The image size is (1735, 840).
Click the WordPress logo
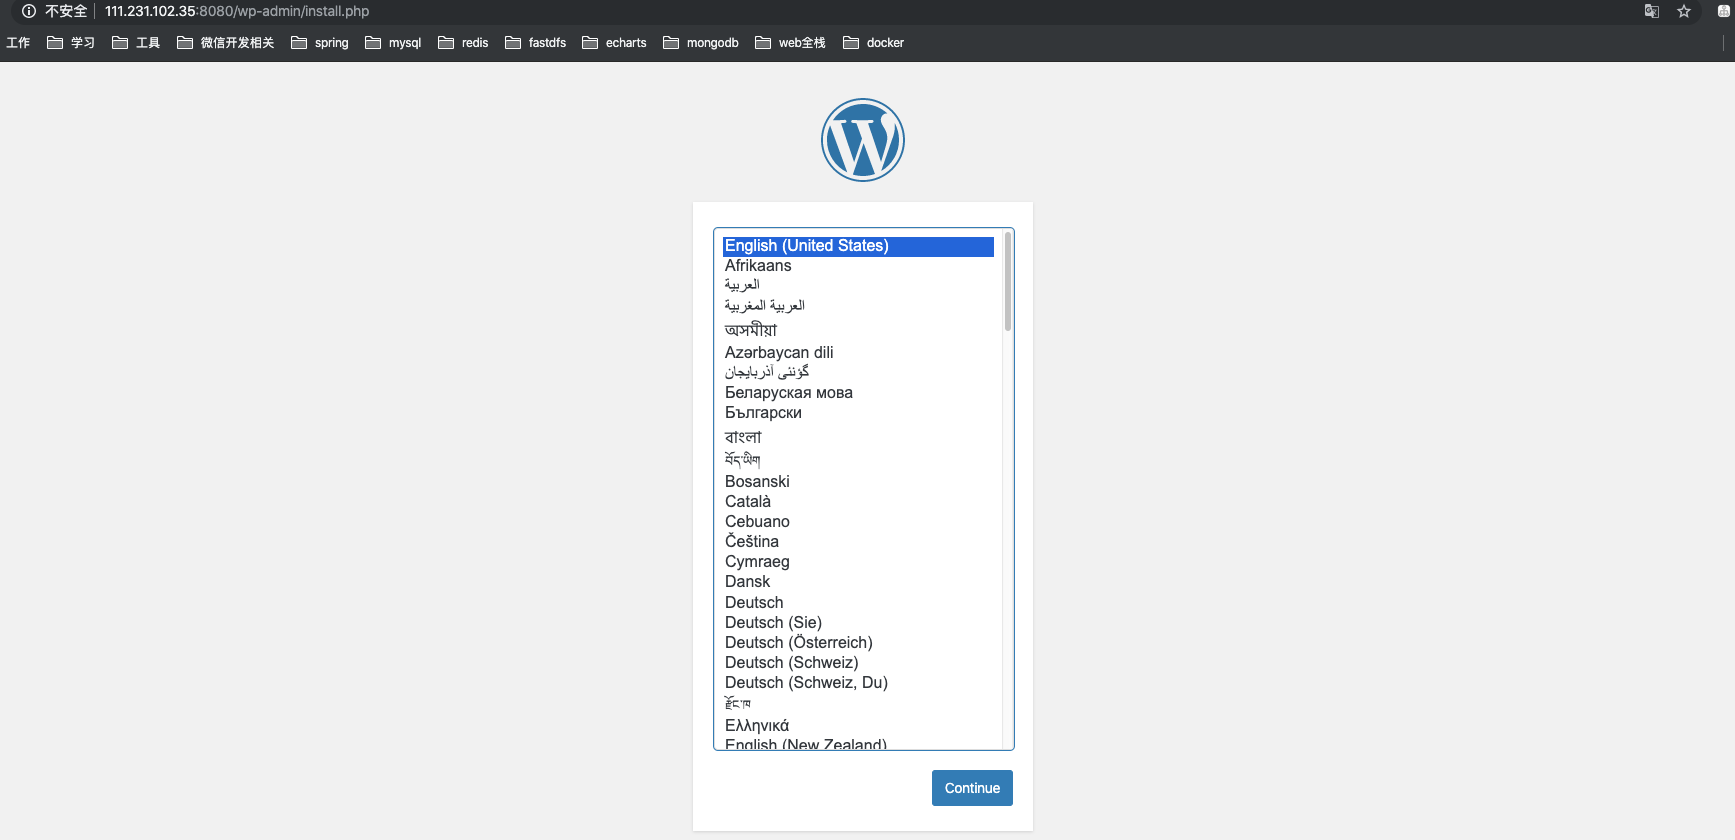coord(863,140)
